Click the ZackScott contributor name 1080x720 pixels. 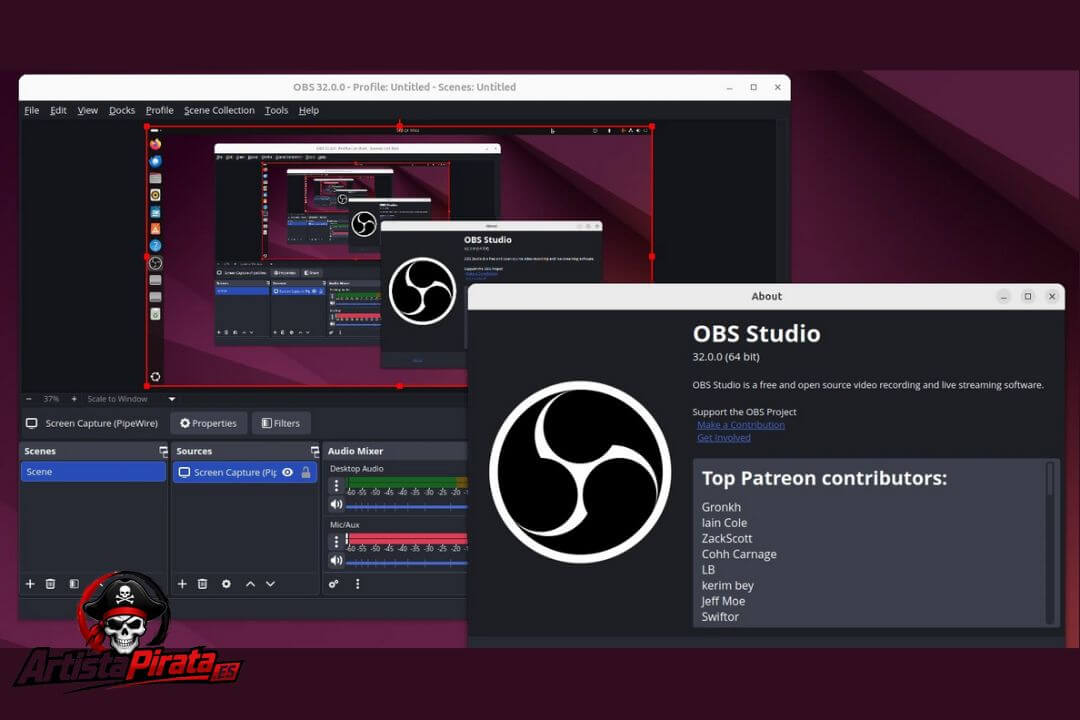727,539
